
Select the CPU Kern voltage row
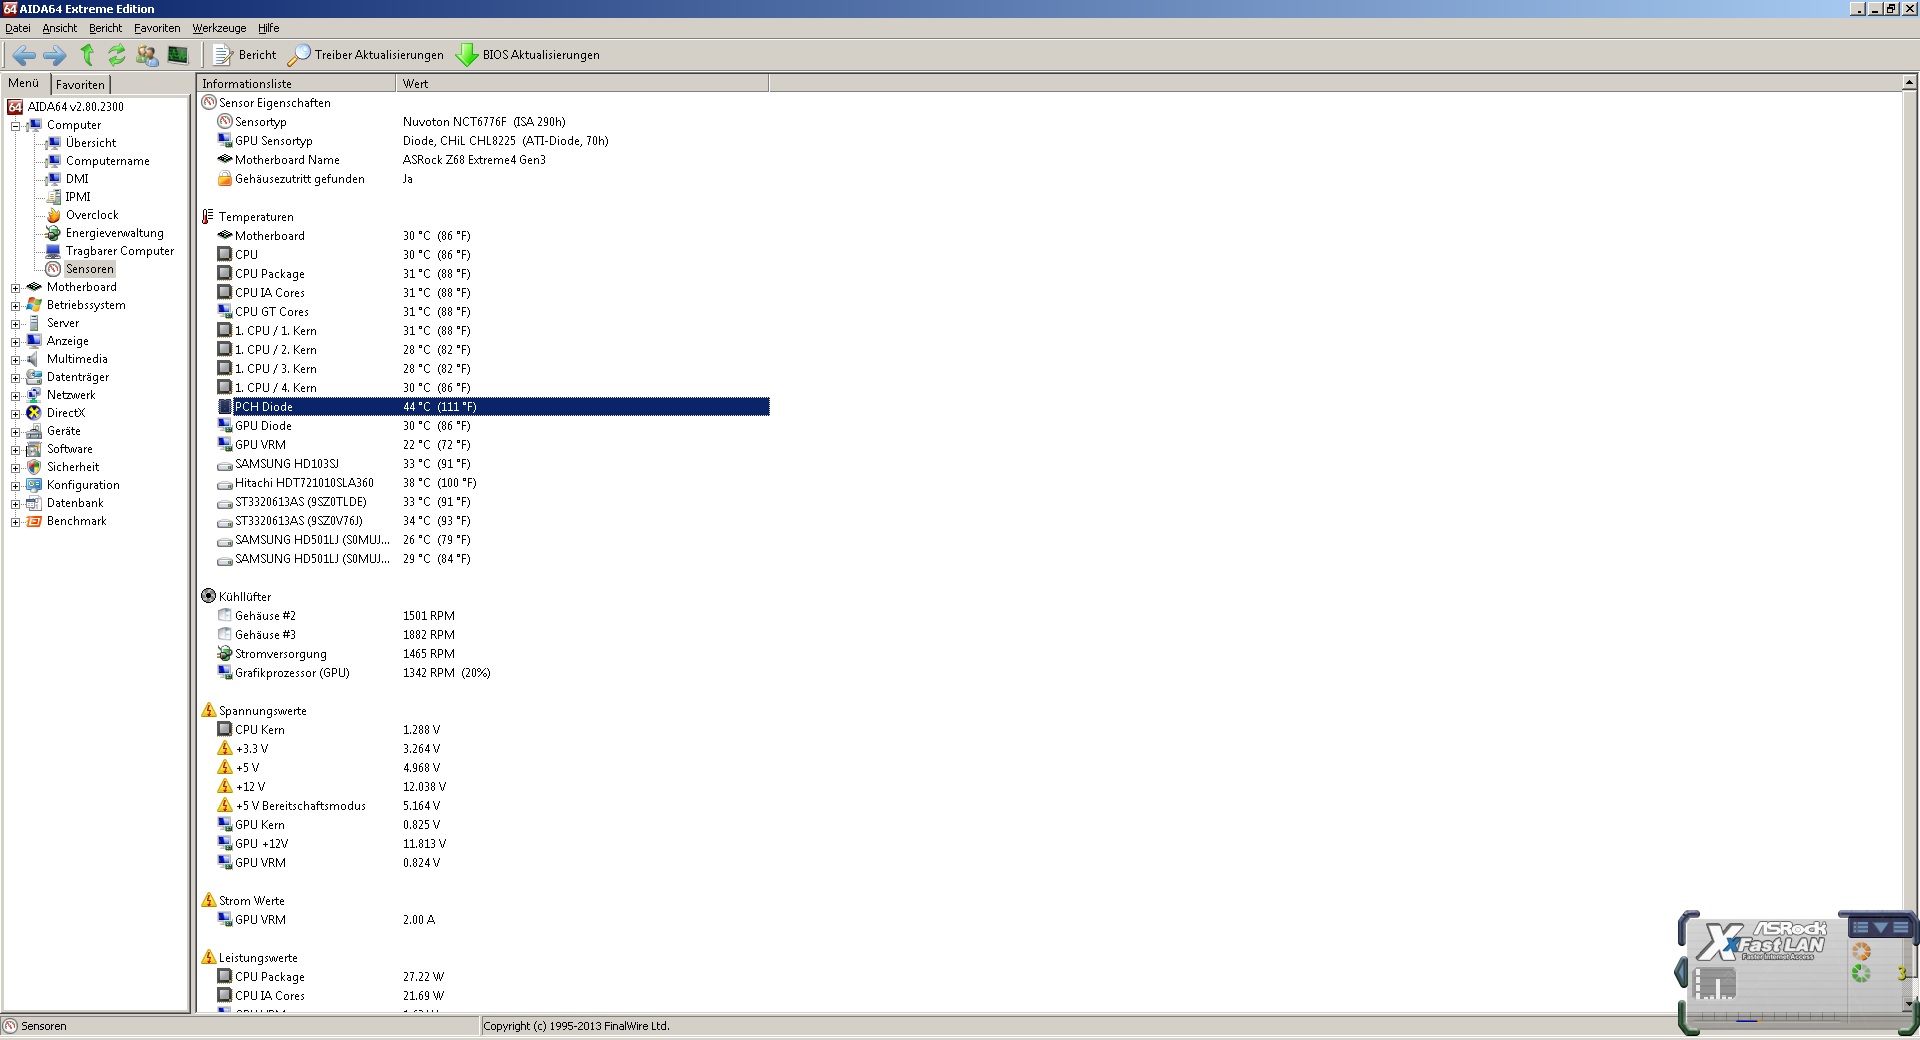(x=493, y=730)
